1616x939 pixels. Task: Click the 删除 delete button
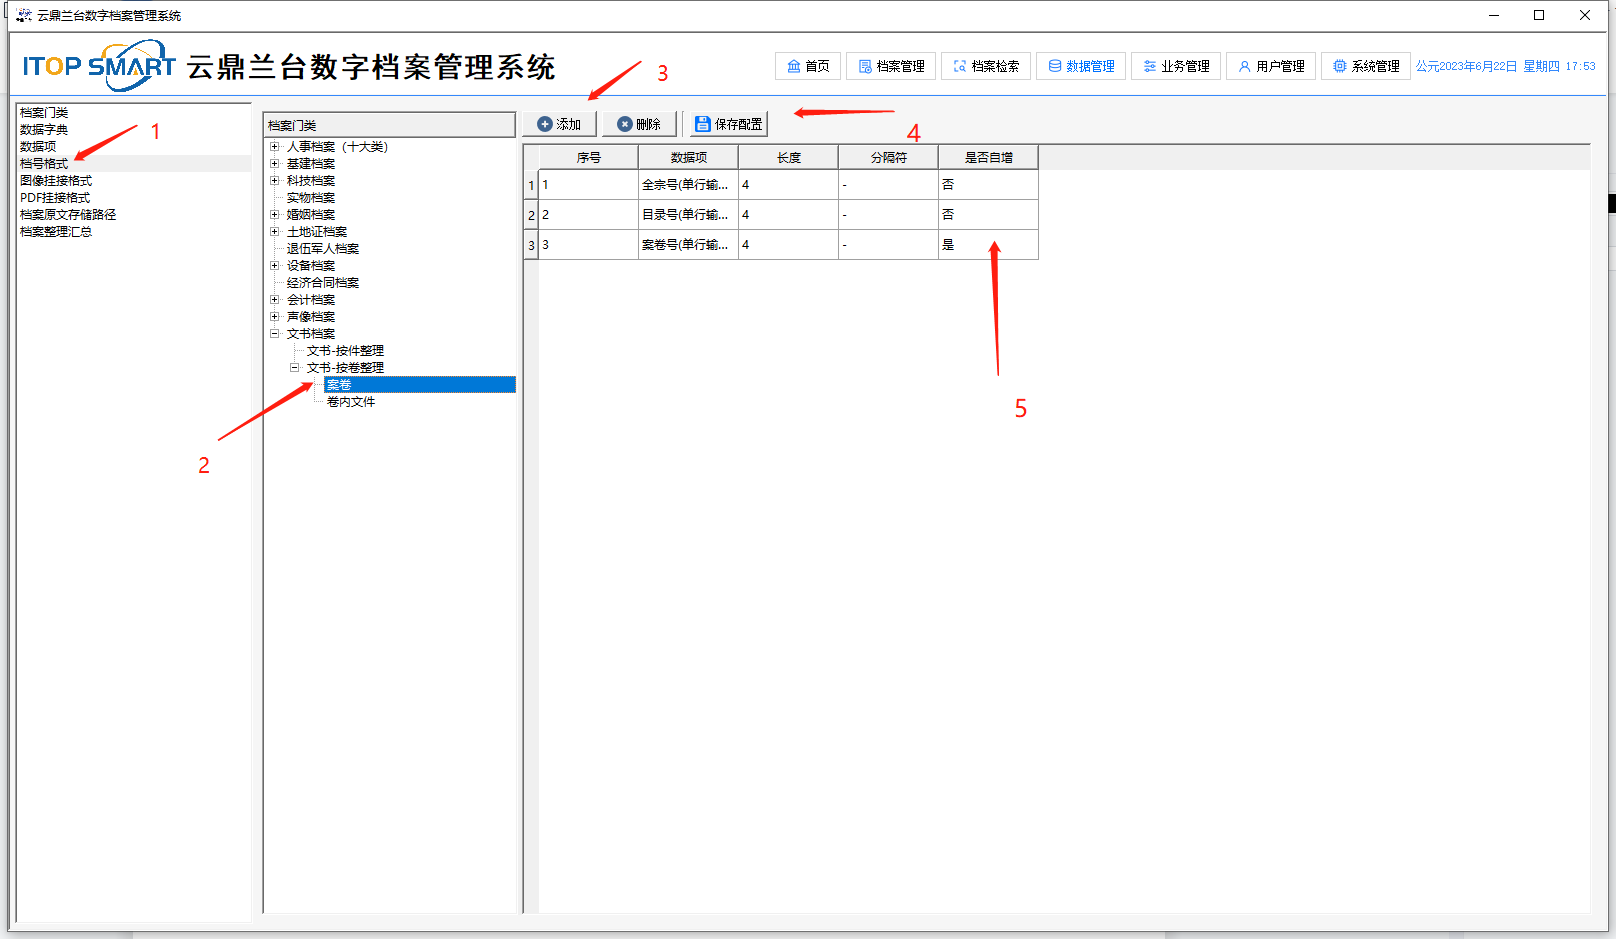click(x=639, y=124)
